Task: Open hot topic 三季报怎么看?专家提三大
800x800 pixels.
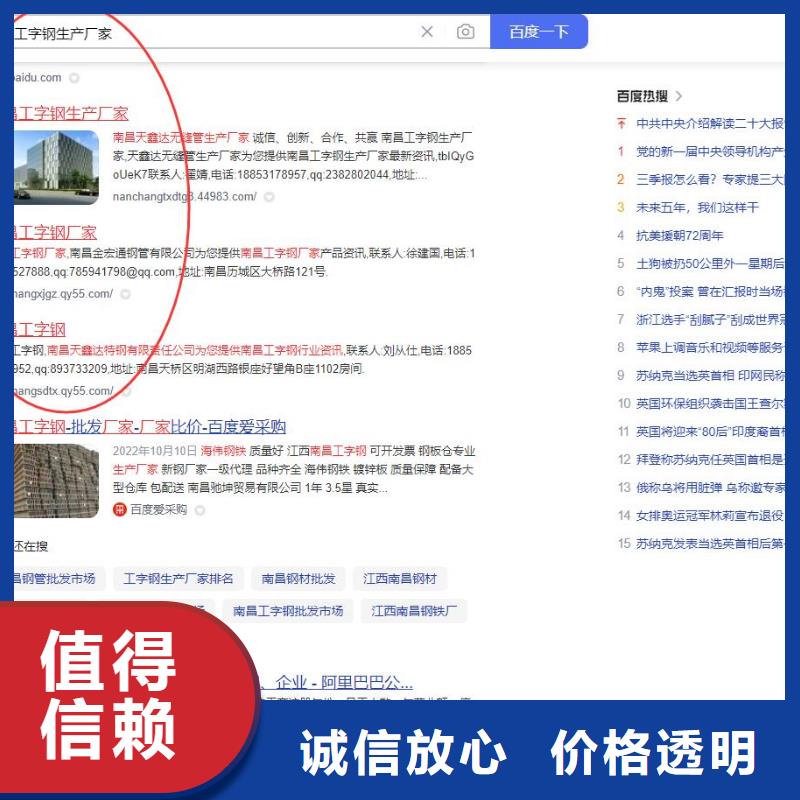Action: pos(710,180)
